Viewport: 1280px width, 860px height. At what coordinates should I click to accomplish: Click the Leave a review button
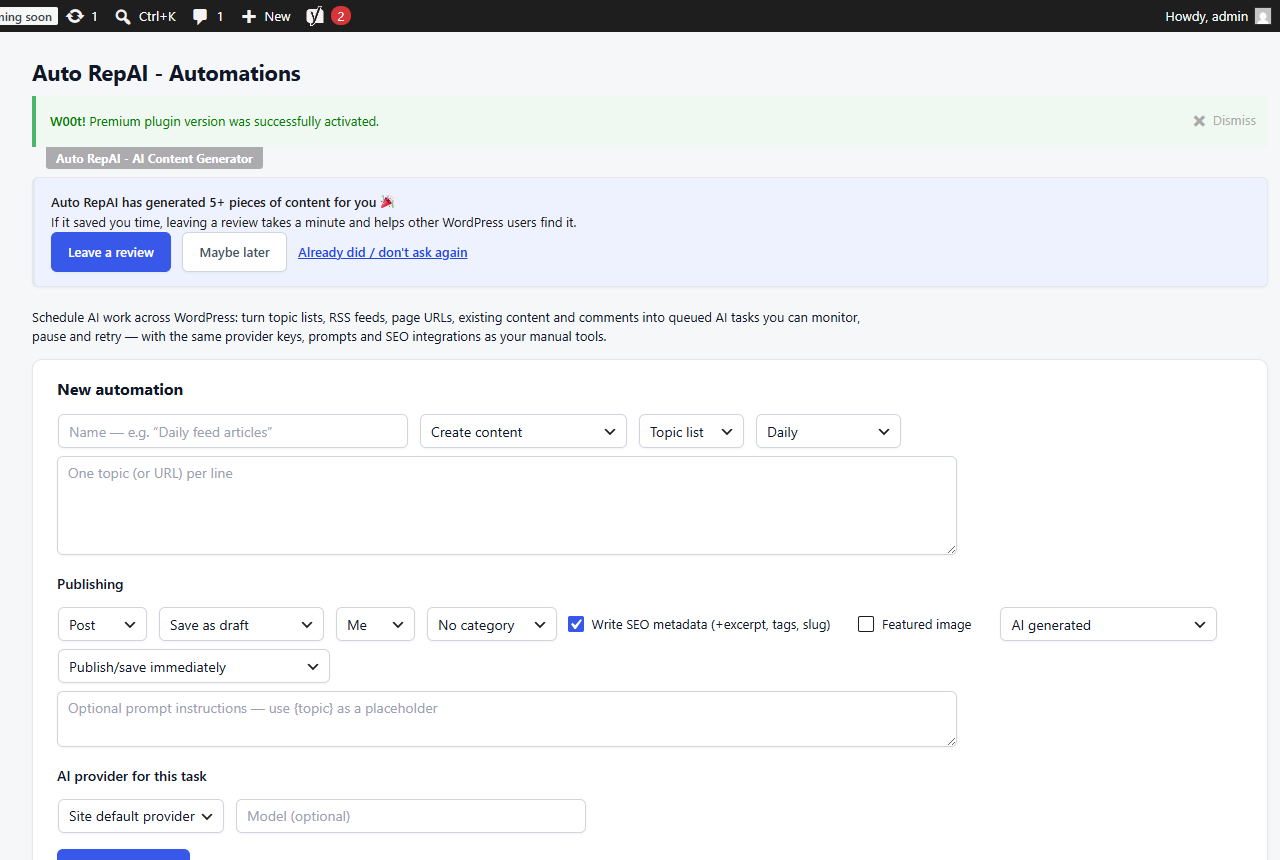pyautogui.click(x=111, y=252)
